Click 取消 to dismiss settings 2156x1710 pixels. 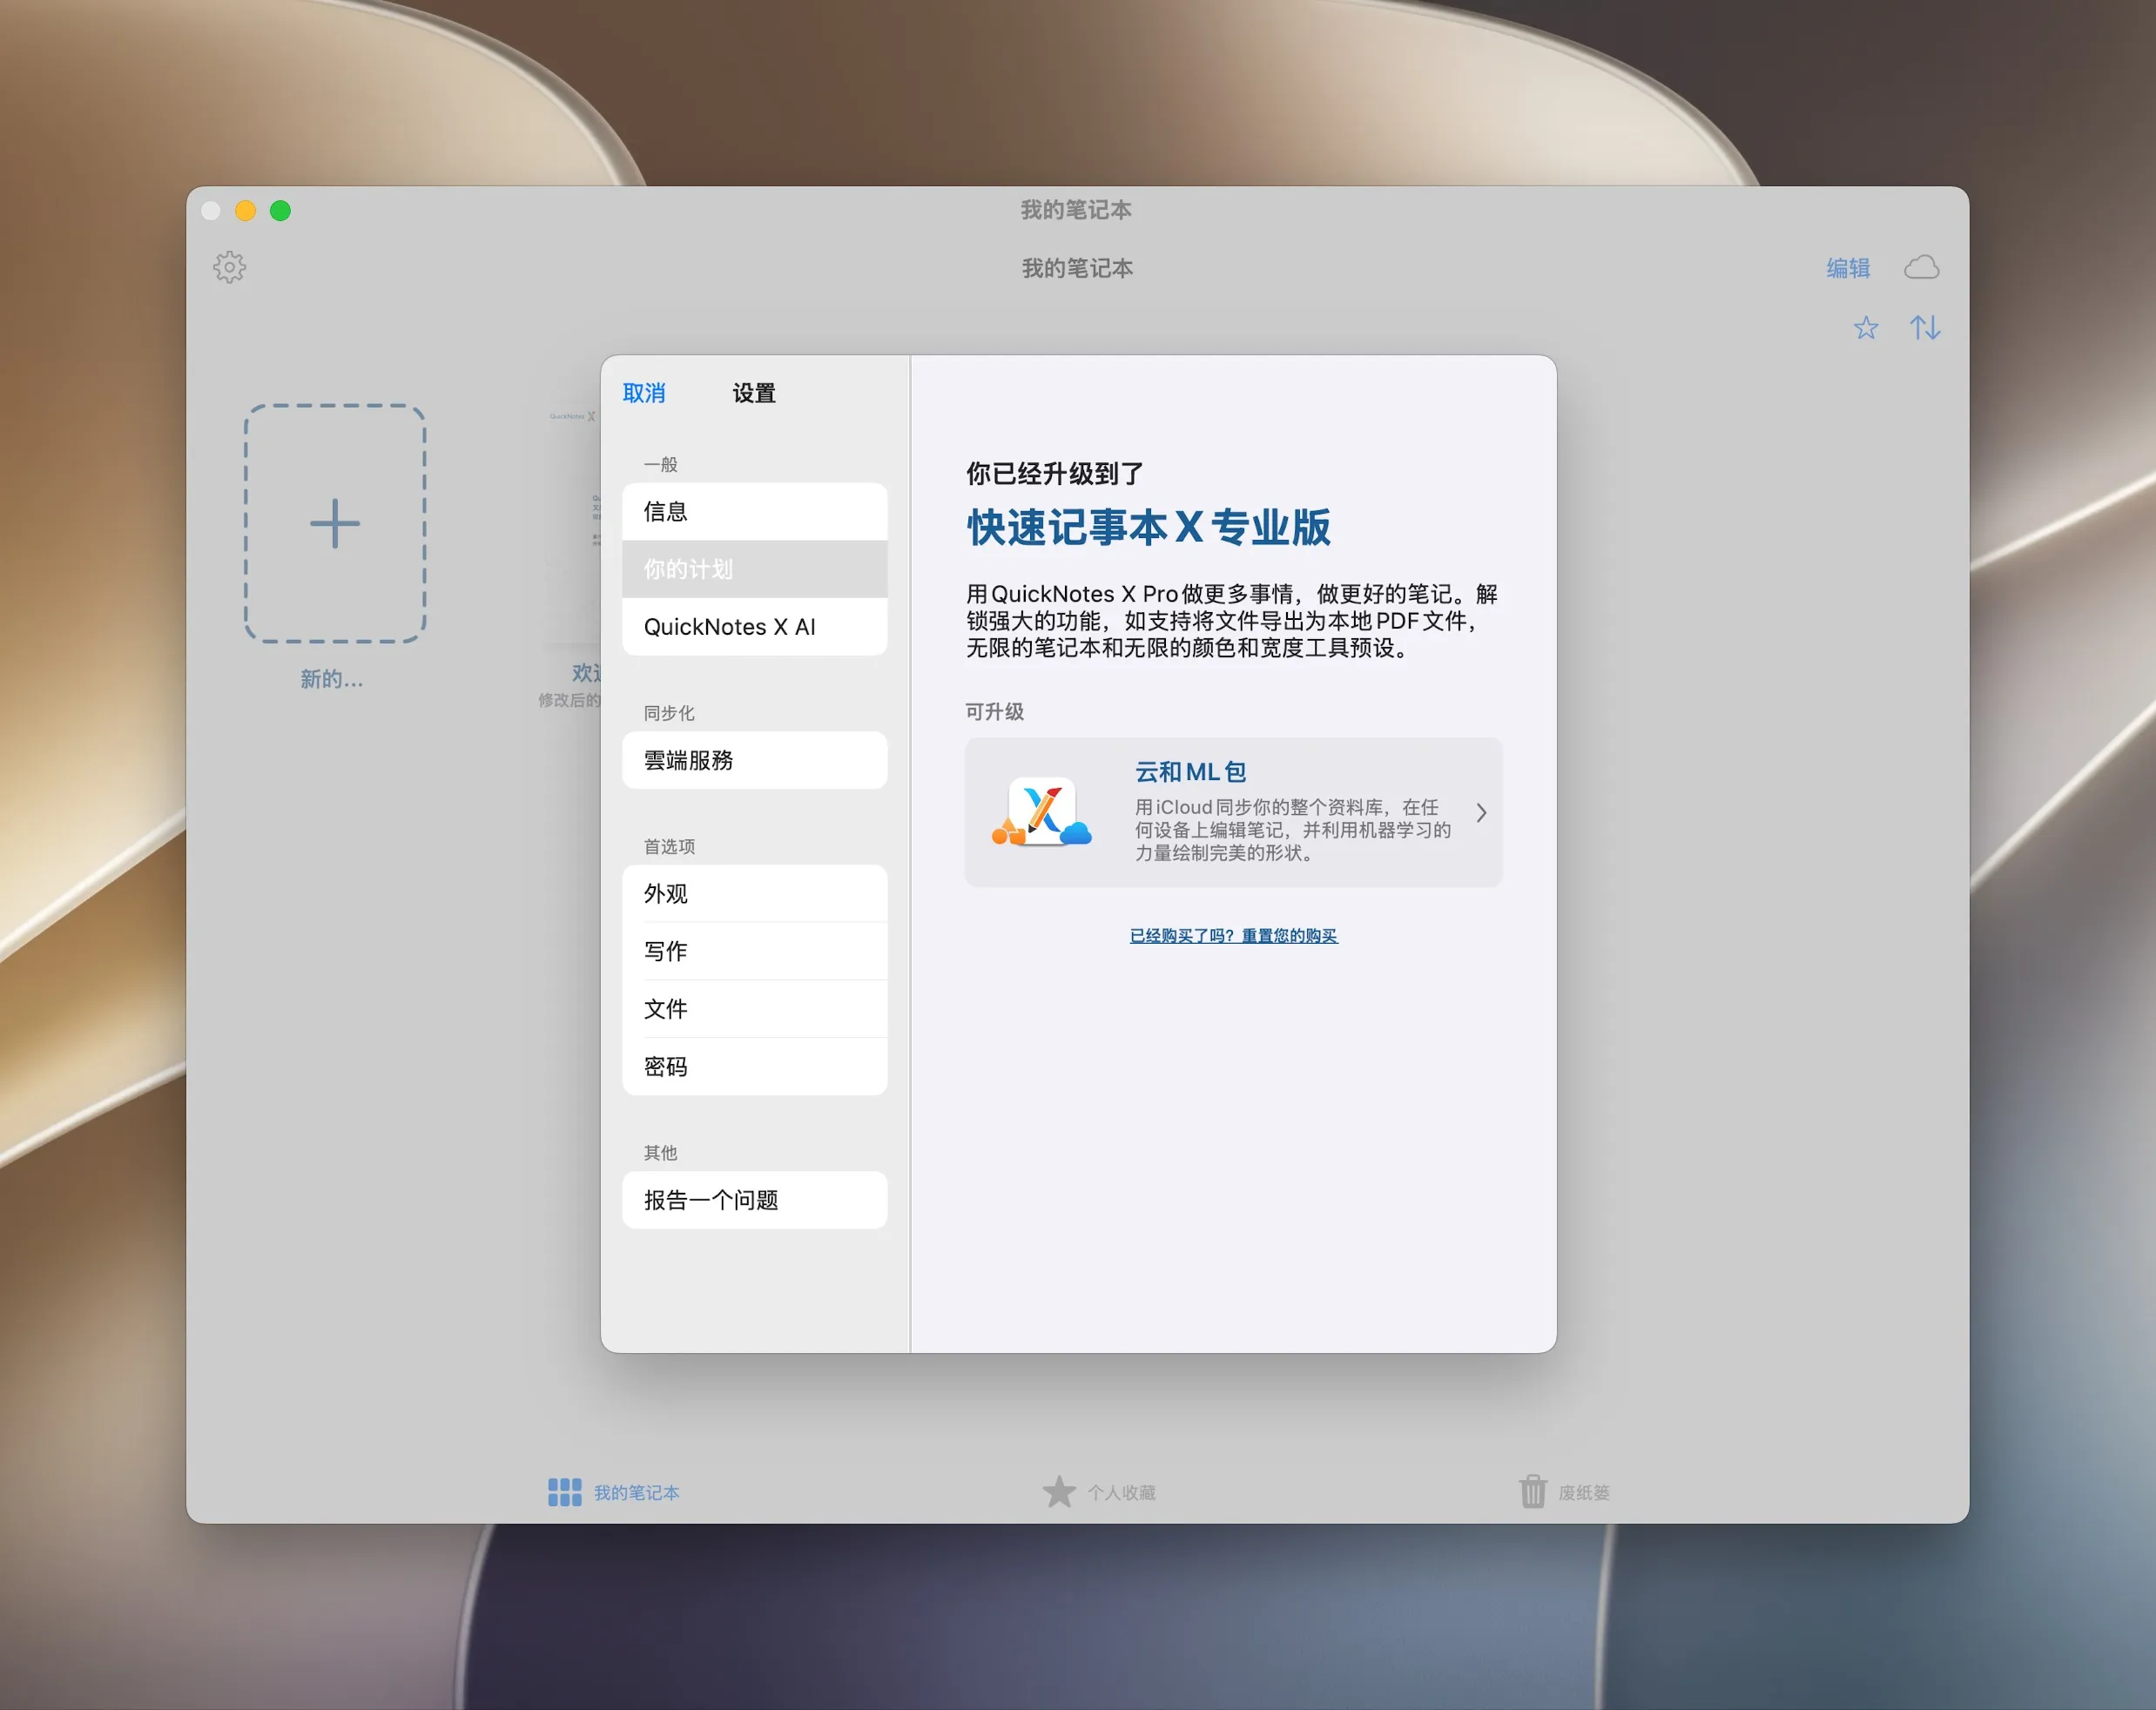click(644, 393)
